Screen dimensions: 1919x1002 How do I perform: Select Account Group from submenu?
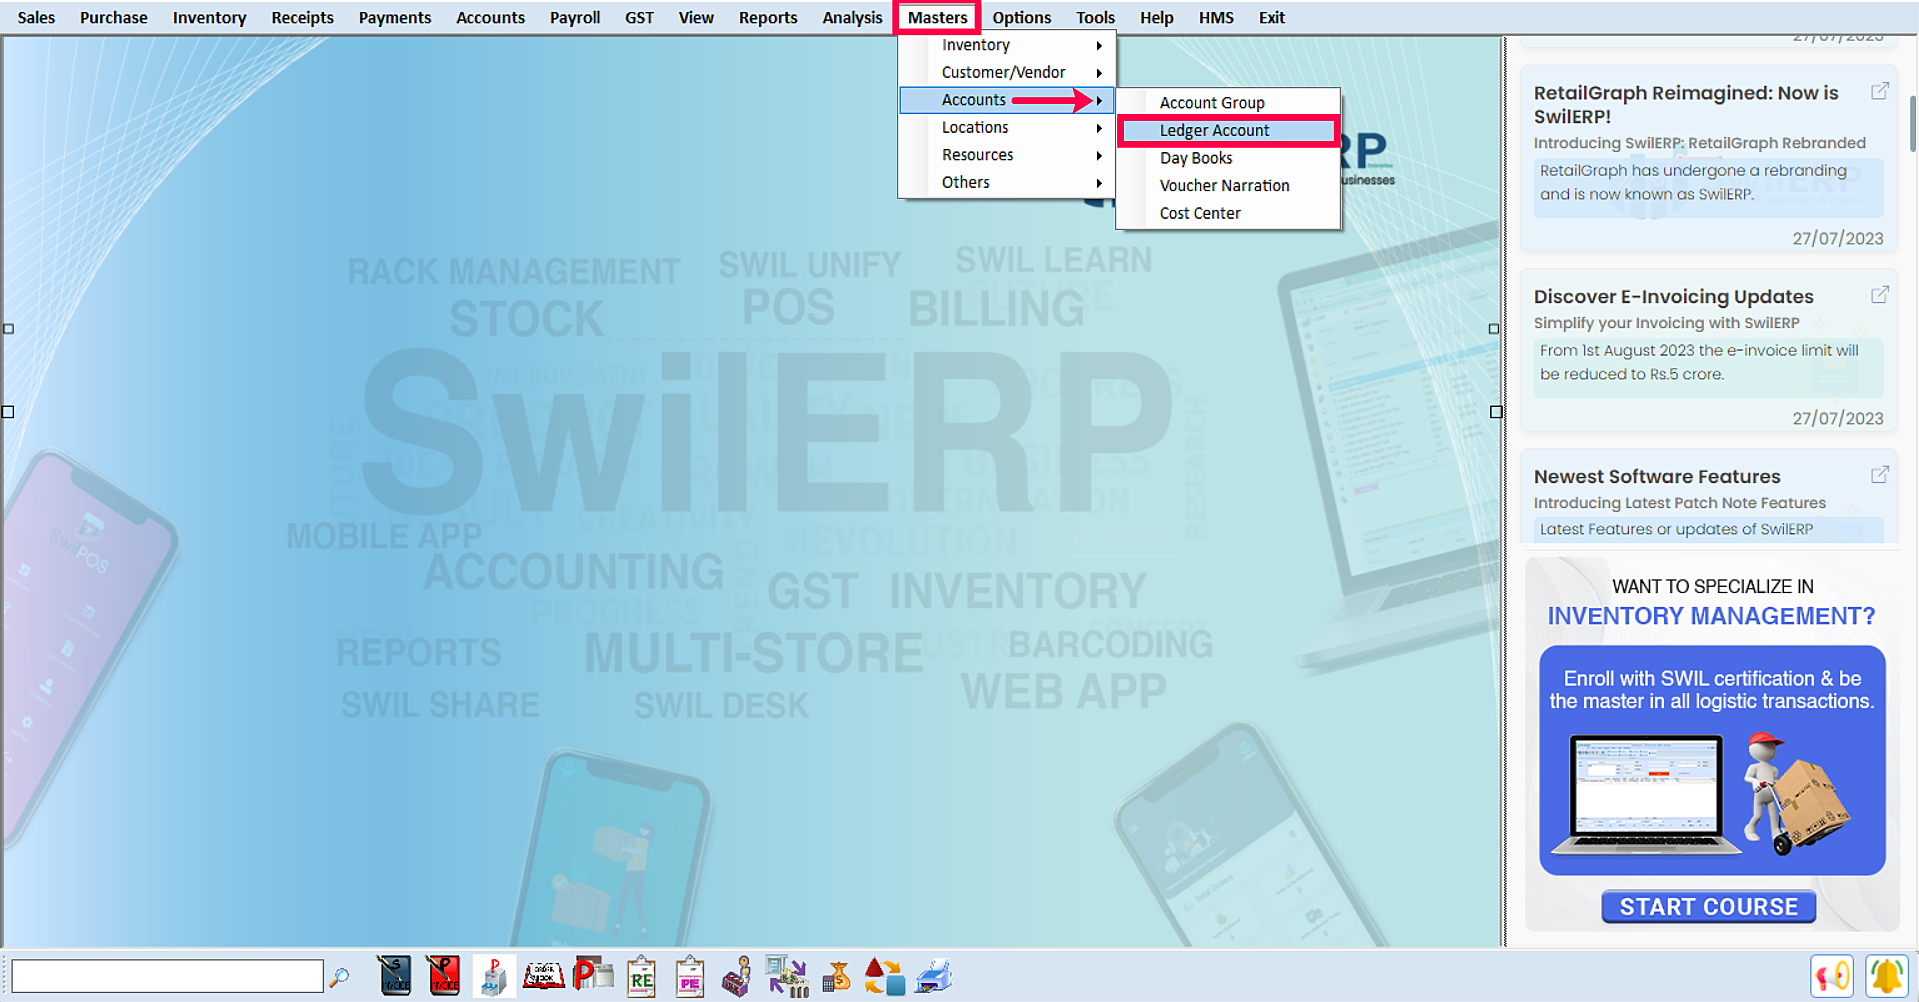click(1228, 102)
